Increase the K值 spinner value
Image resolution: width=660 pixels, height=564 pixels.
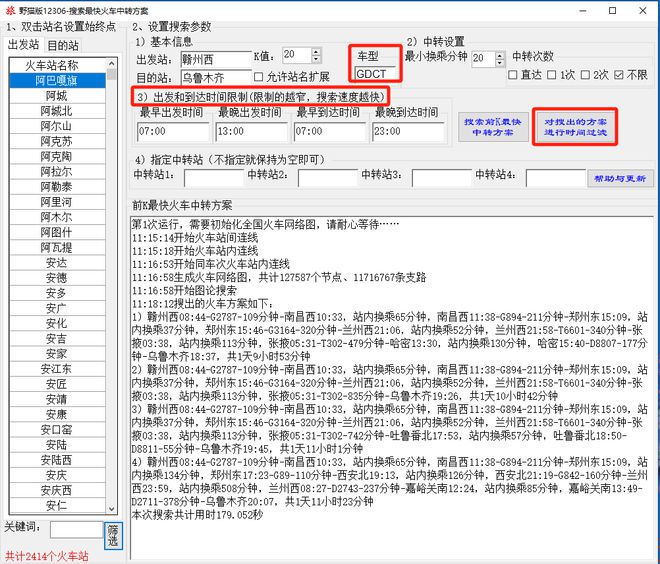(x=316, y=51)
